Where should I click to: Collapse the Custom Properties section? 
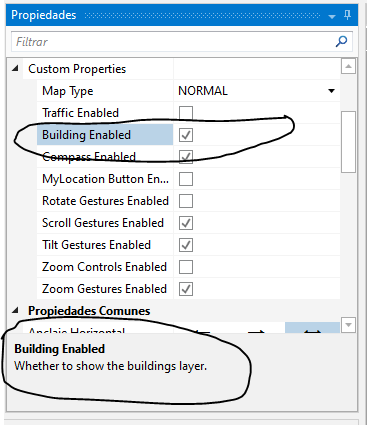pyautogui.click(x=15, y=69)
